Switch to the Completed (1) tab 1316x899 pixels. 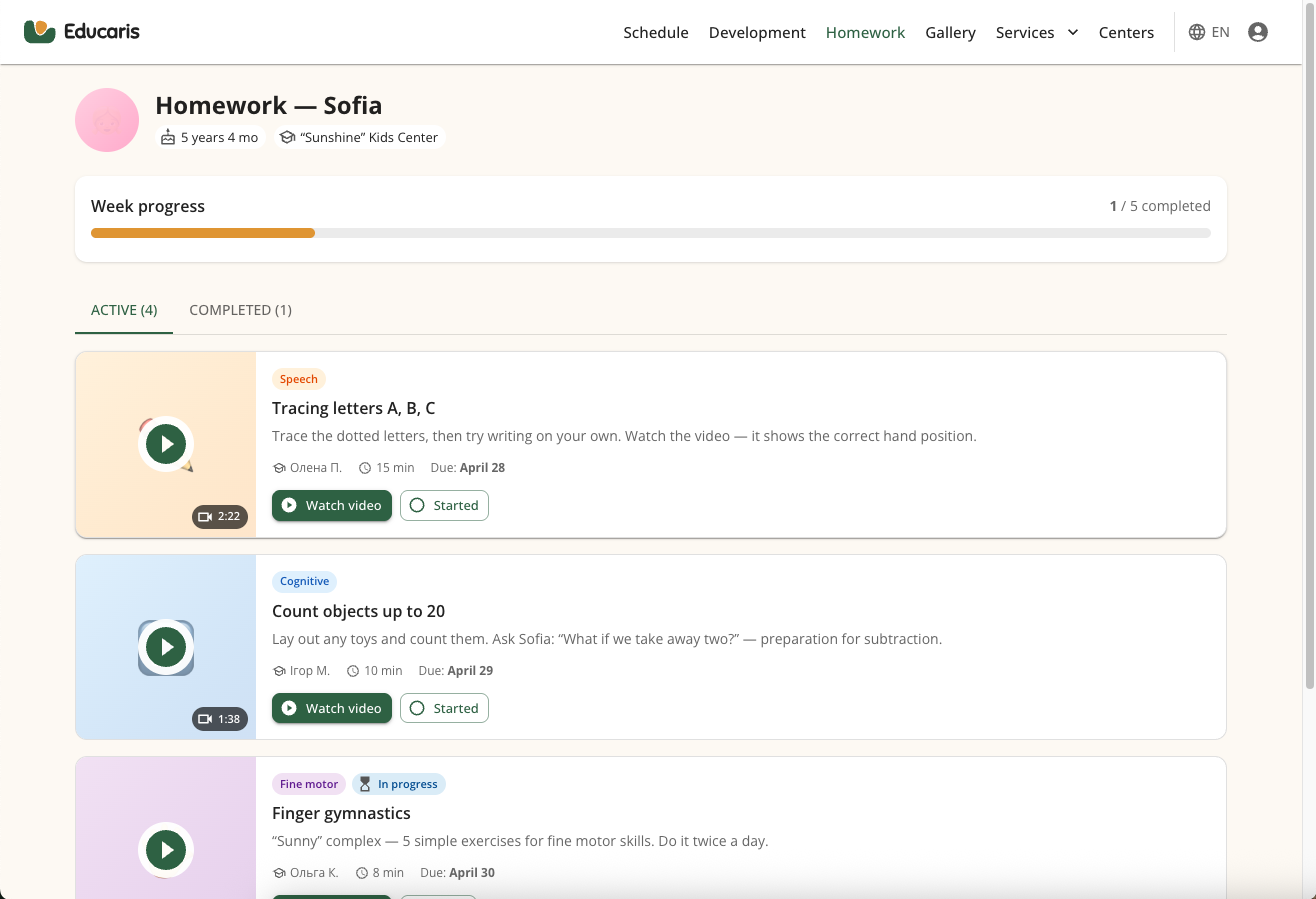[x=240, y=310]
